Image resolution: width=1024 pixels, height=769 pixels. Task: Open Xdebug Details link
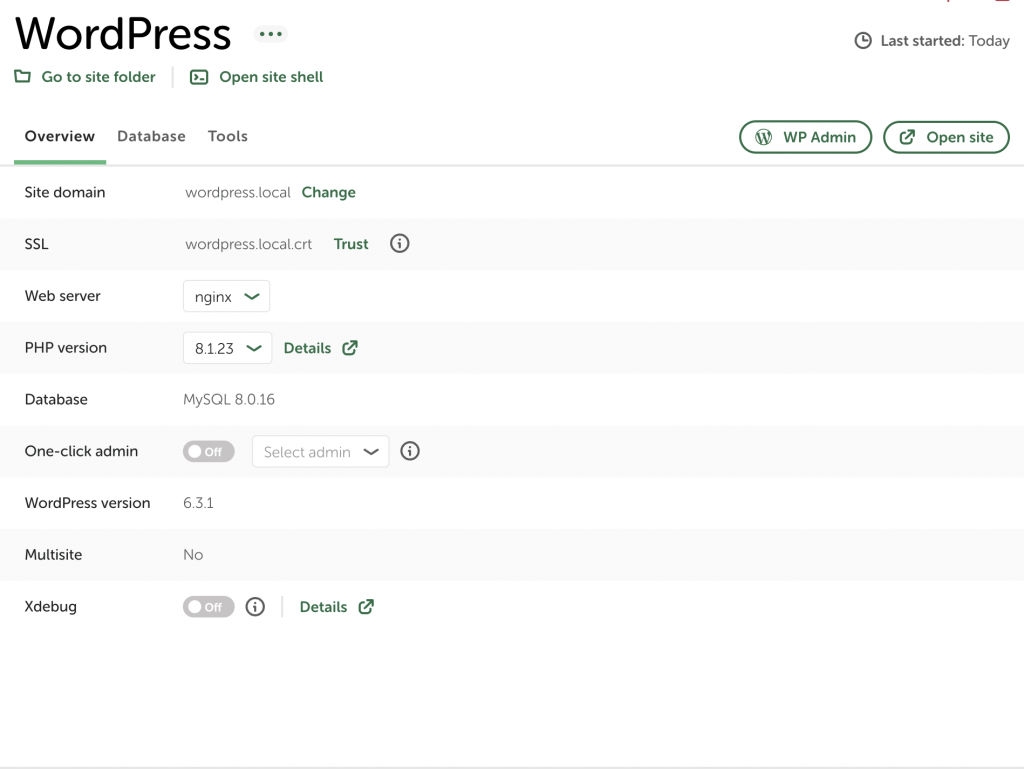pyautogui.click(x=323, y=606)
